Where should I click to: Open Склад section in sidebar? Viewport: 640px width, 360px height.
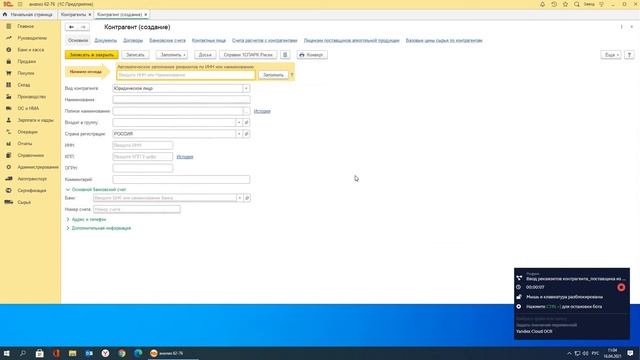click(x=24, y=85)
